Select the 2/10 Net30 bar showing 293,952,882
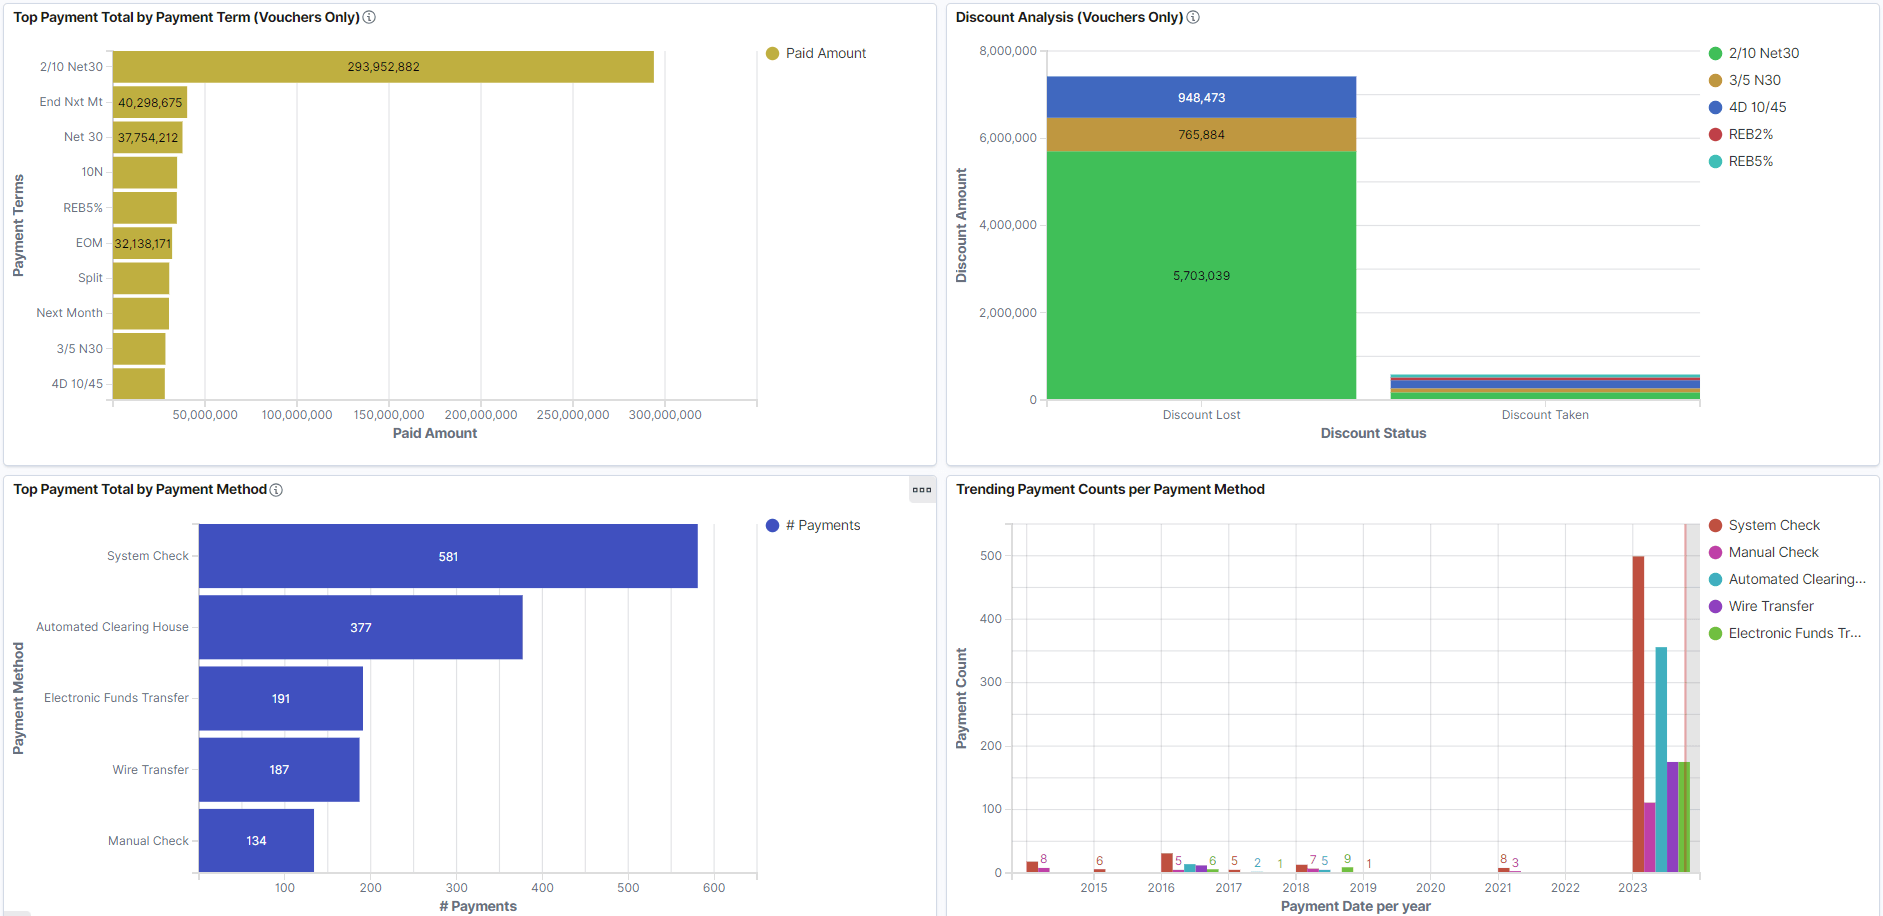1883x916 pixels. click(383, 66)
